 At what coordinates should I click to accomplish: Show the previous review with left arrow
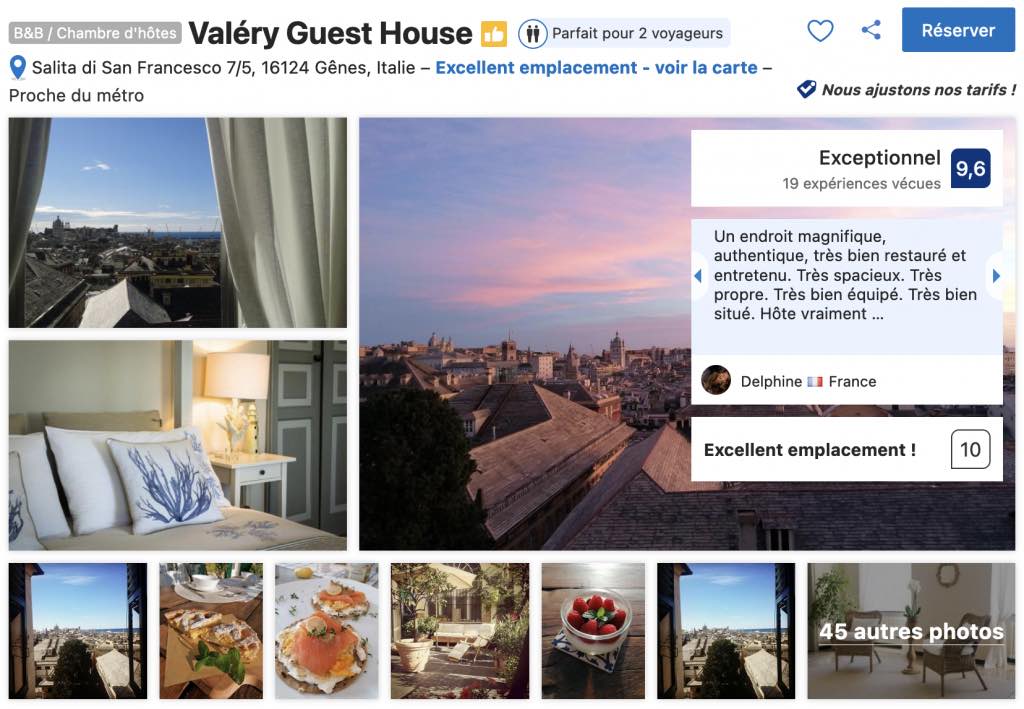pos(698,276)
